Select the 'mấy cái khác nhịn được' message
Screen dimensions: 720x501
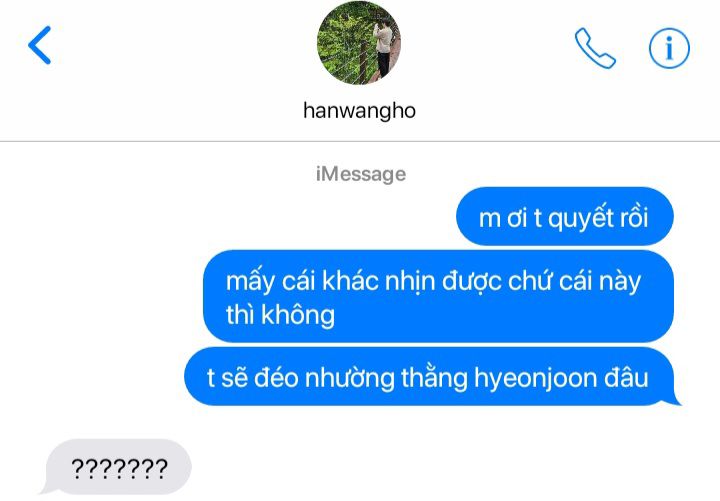pyautogui.click(x=439, y=297)
